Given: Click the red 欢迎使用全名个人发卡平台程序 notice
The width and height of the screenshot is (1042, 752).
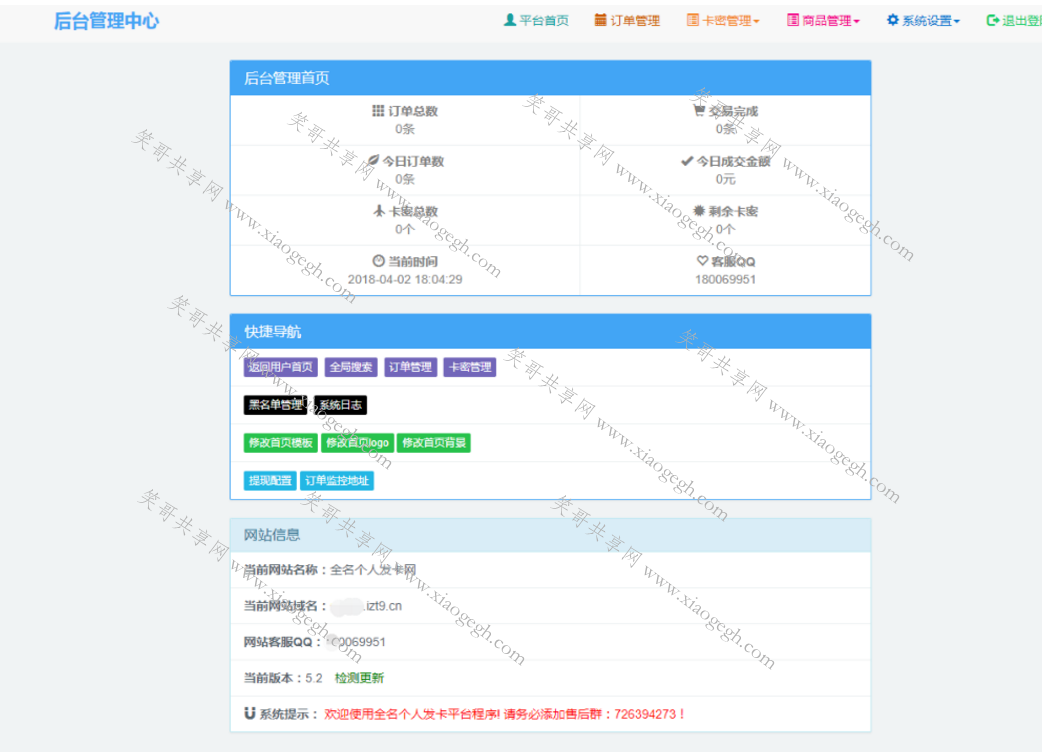Looking at the screenshot, I should coord(504,713).
